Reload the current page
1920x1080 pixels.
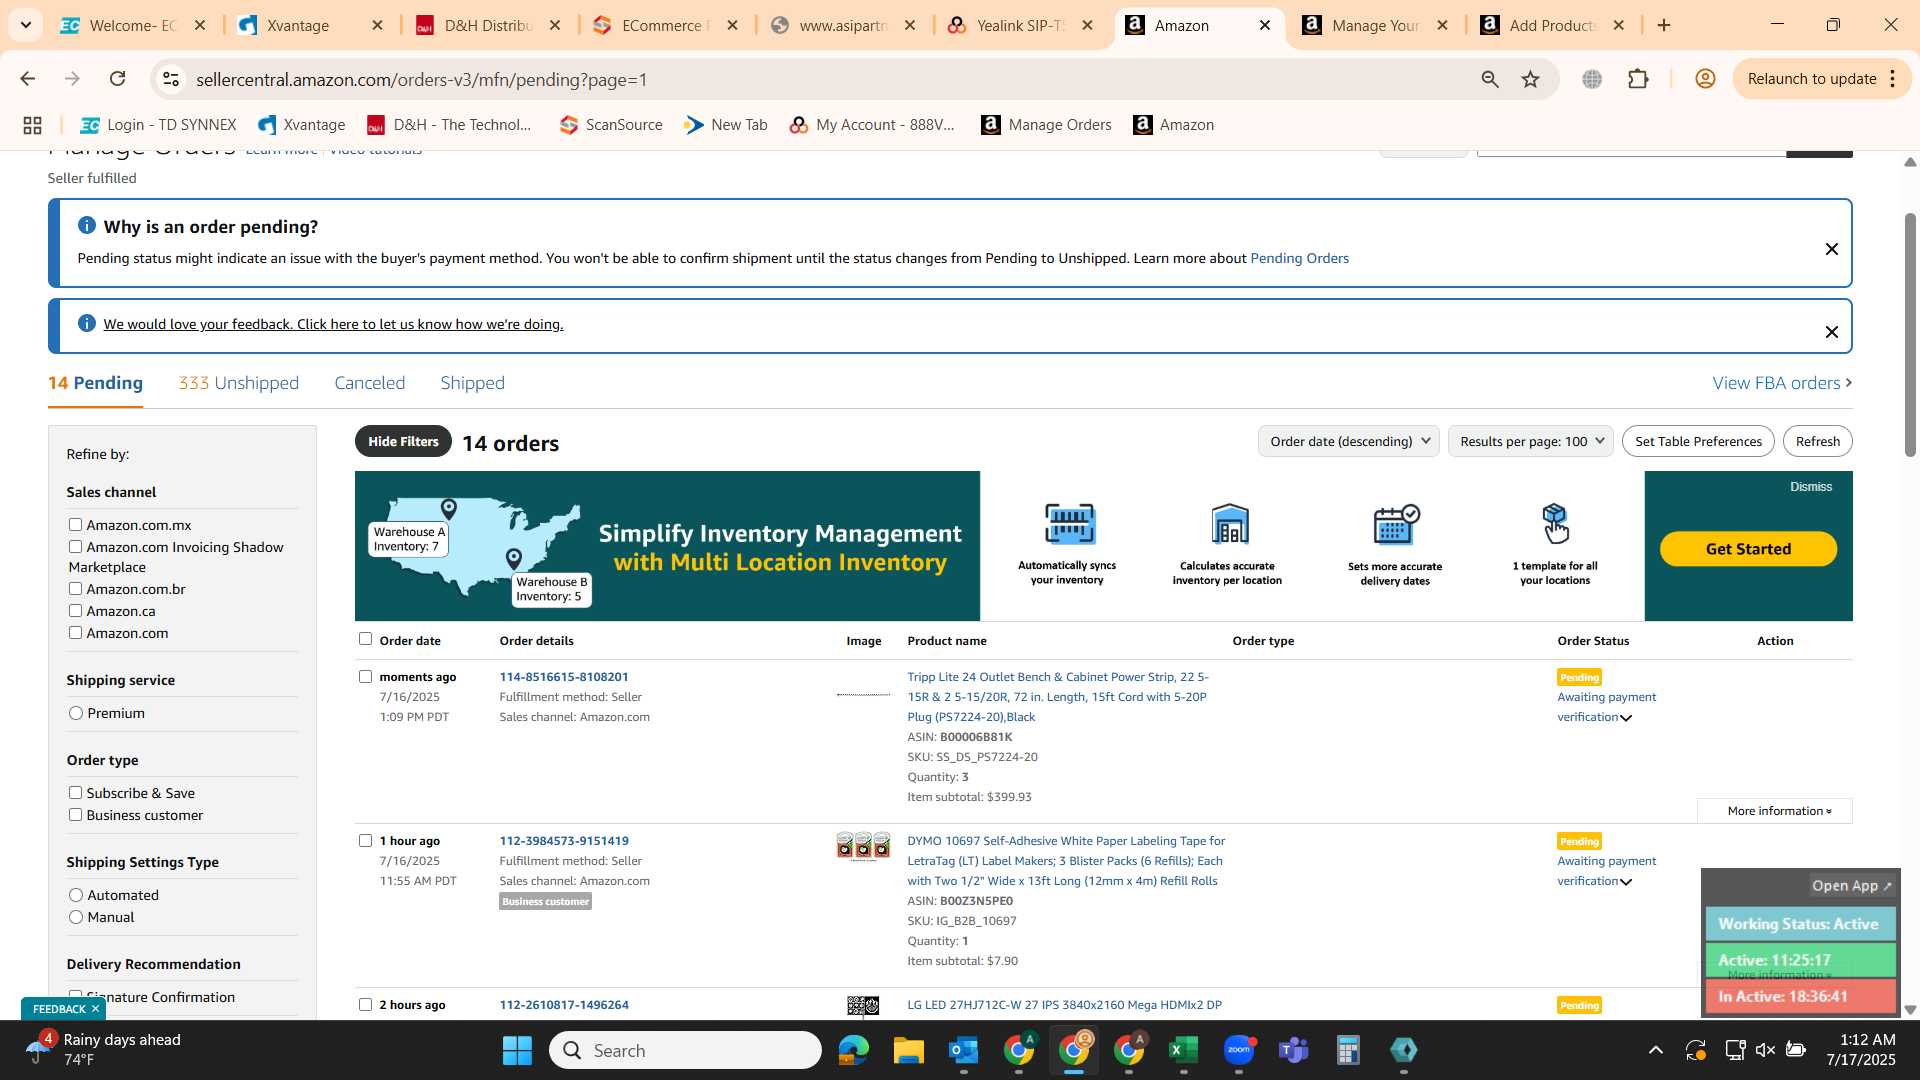(x=118, y=79)
